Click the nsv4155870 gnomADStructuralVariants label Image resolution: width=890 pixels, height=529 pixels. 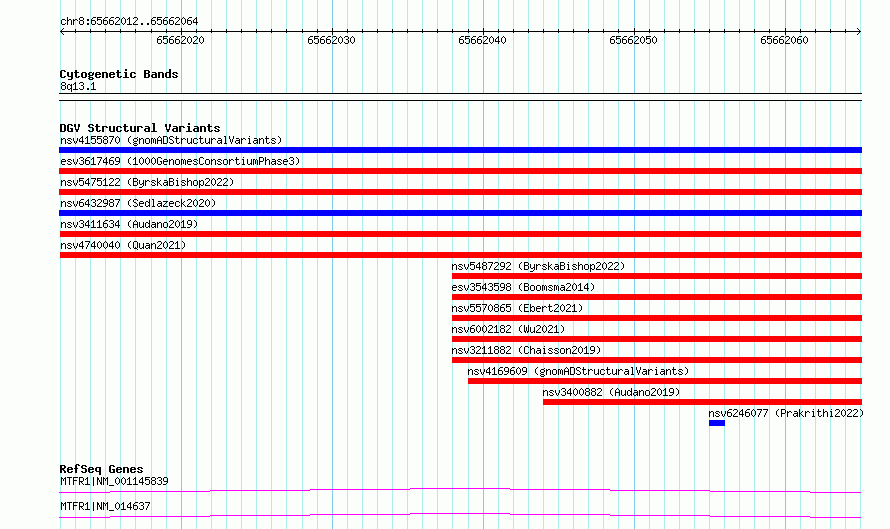[x=171, y=140]
